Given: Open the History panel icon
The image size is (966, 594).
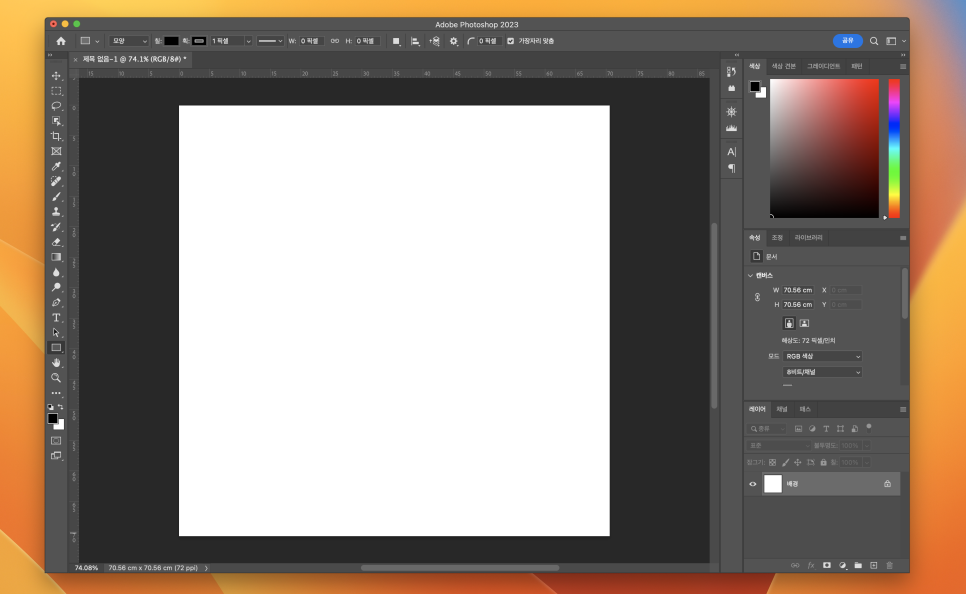Looking at the screenshot, I should [731, 71].
